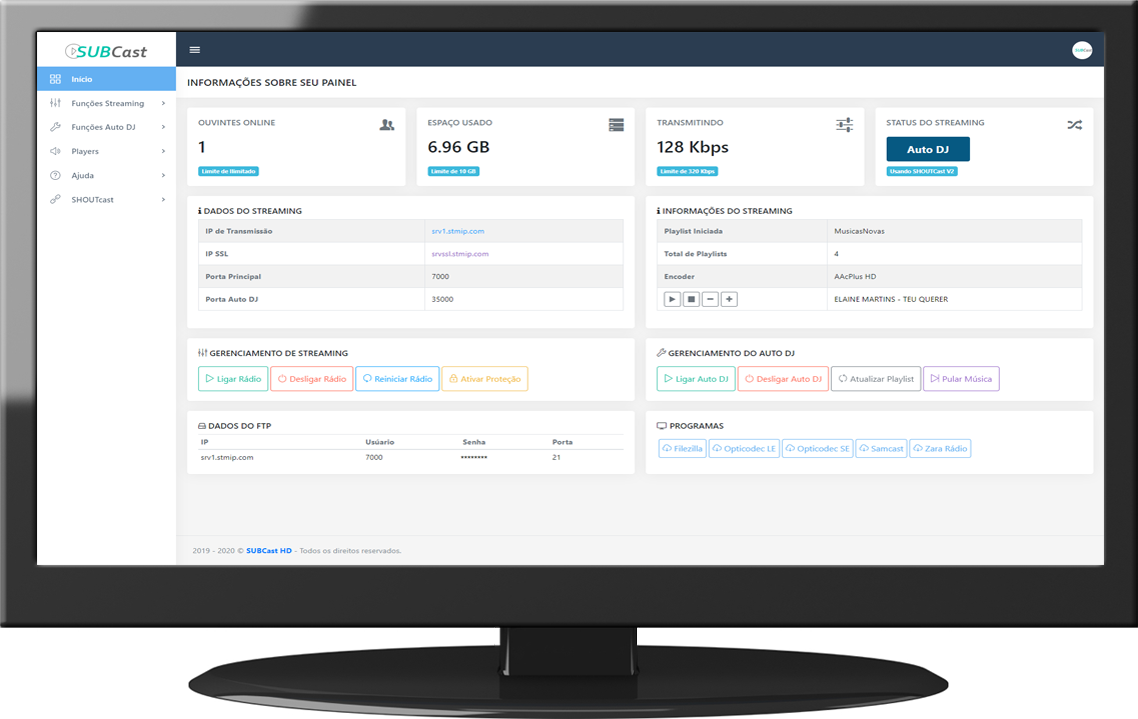This screenshot has width=1138, height=719.
Task: Expand the Funções Streaming menu
Action: [x=107, y=103]
